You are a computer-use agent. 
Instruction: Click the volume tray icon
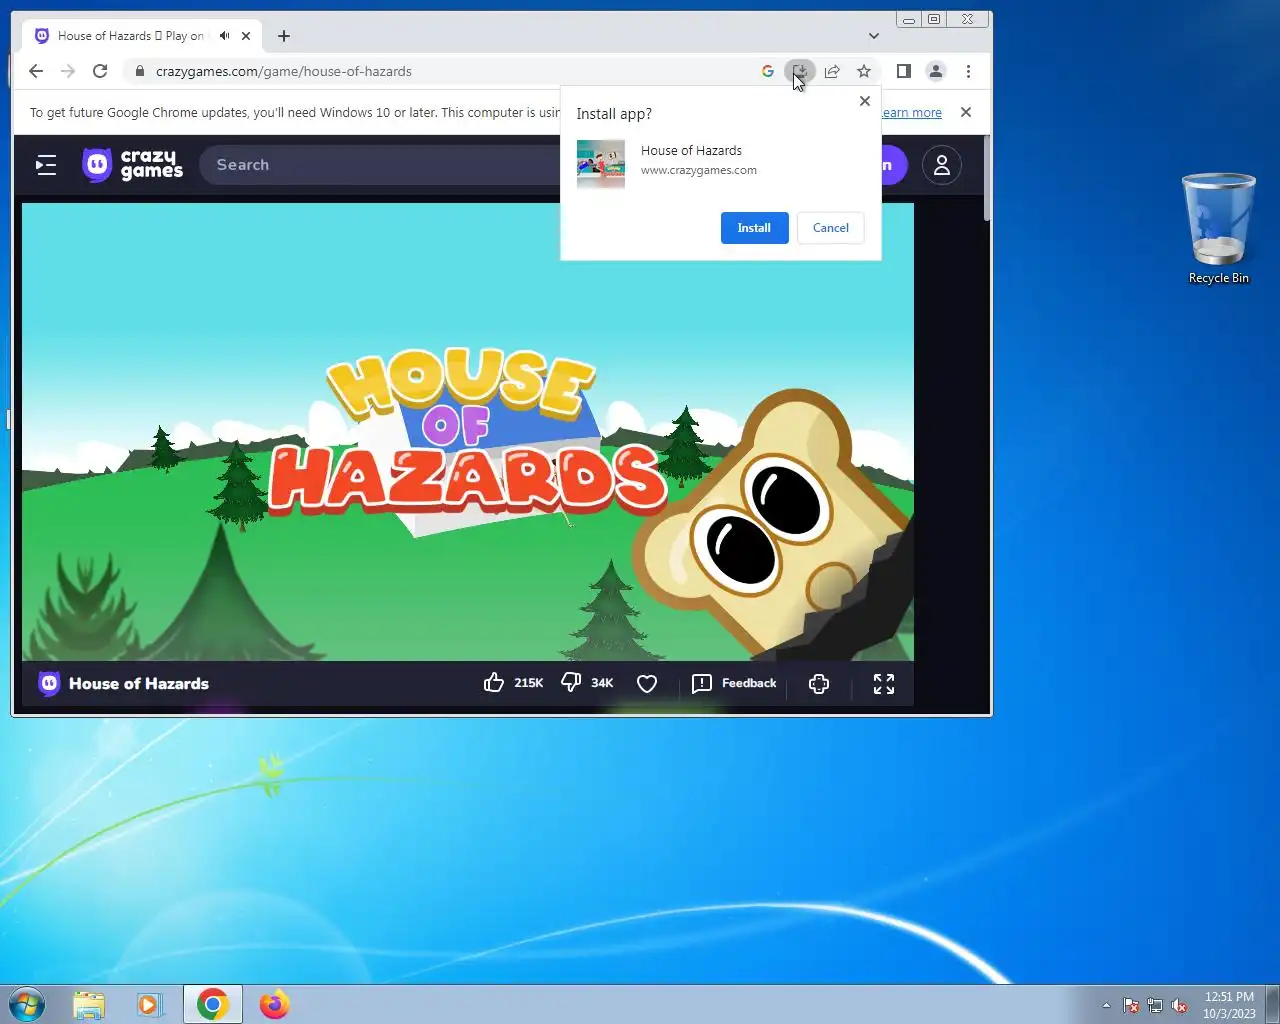tap(1179, 1005)
